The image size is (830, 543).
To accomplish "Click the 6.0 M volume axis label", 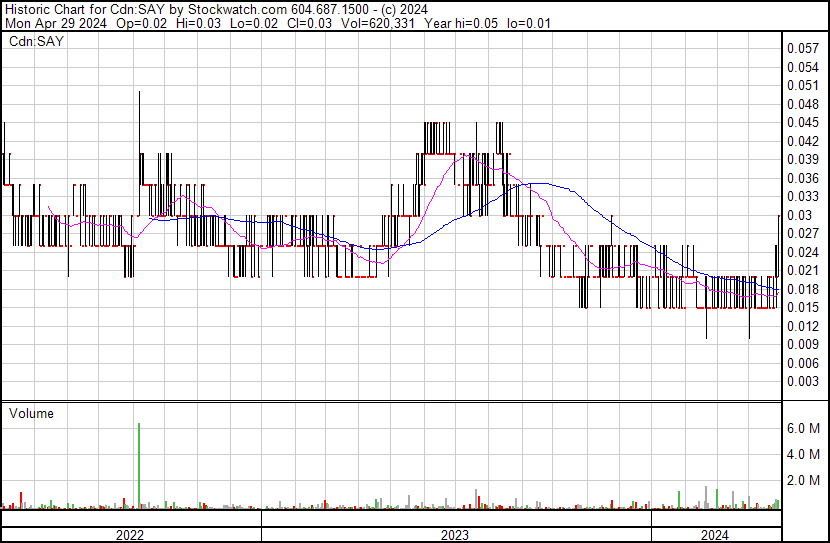I will [803, 428].
